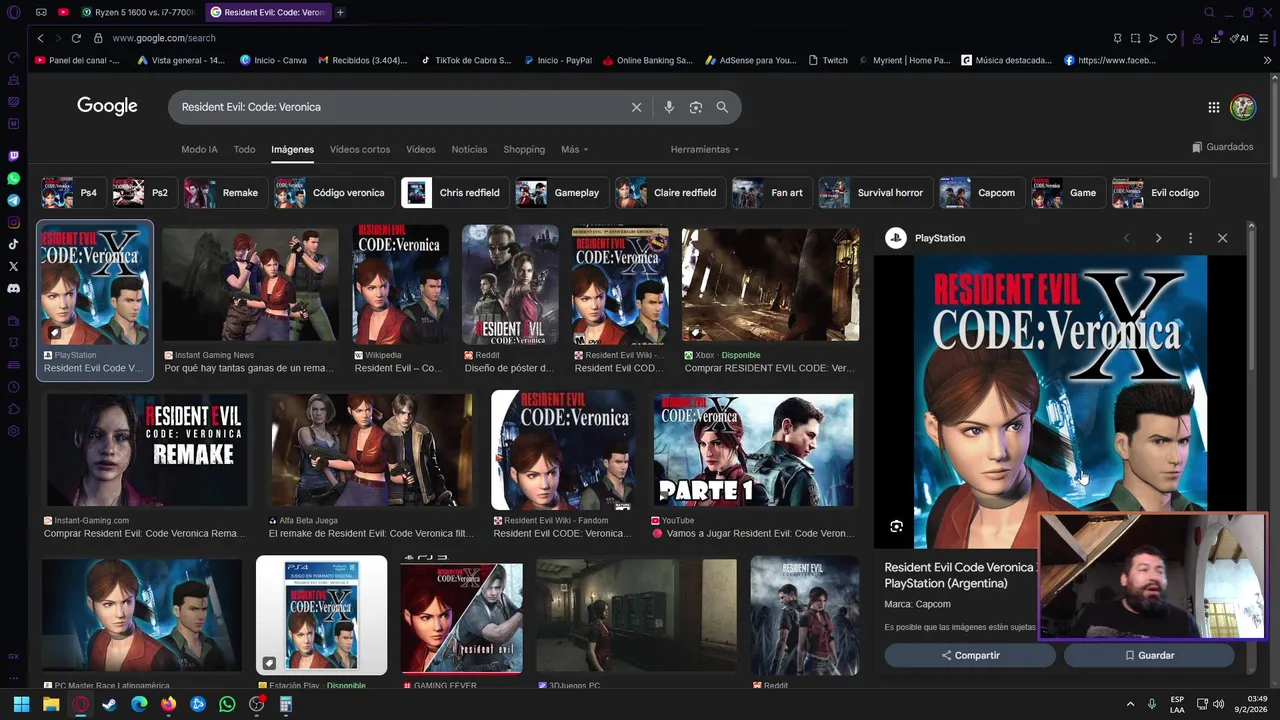The height and width of the screenshot is (720, 1280).
Task: Click the heart bookmark icon in address bar
Action: pos(1171,38)
